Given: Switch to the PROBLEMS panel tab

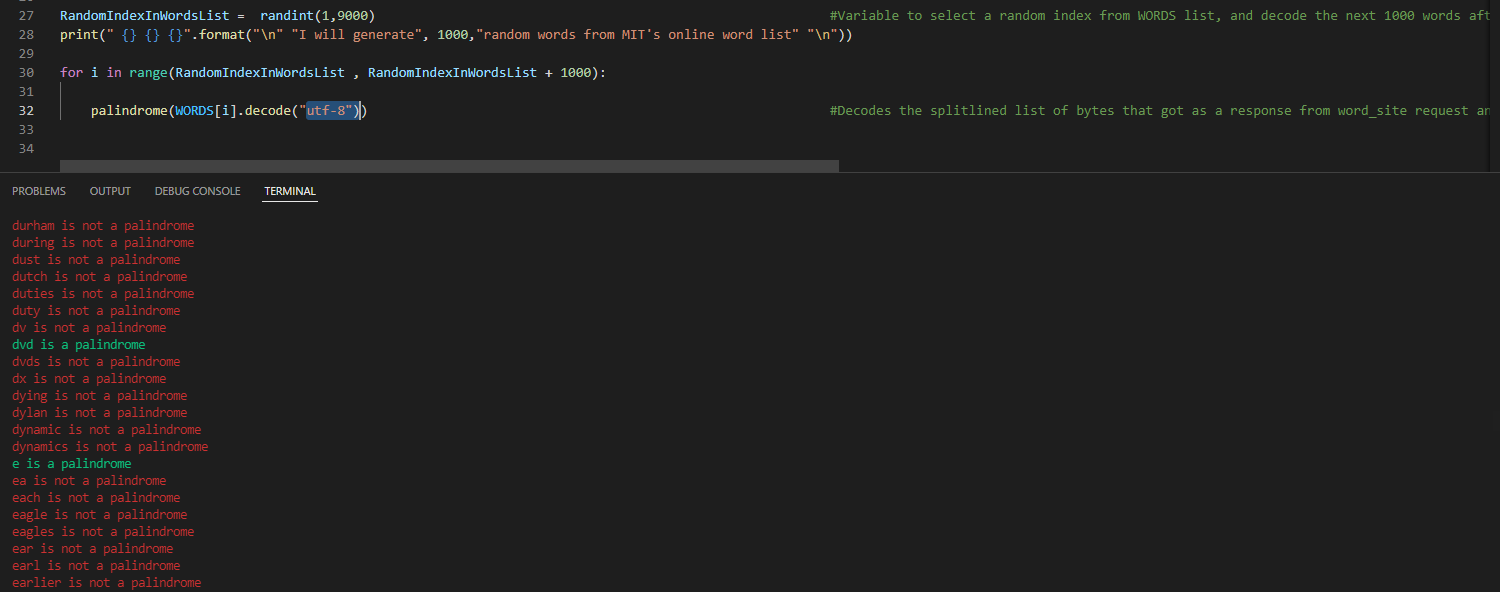Looking at the screenshot, I should click(38, 191).
